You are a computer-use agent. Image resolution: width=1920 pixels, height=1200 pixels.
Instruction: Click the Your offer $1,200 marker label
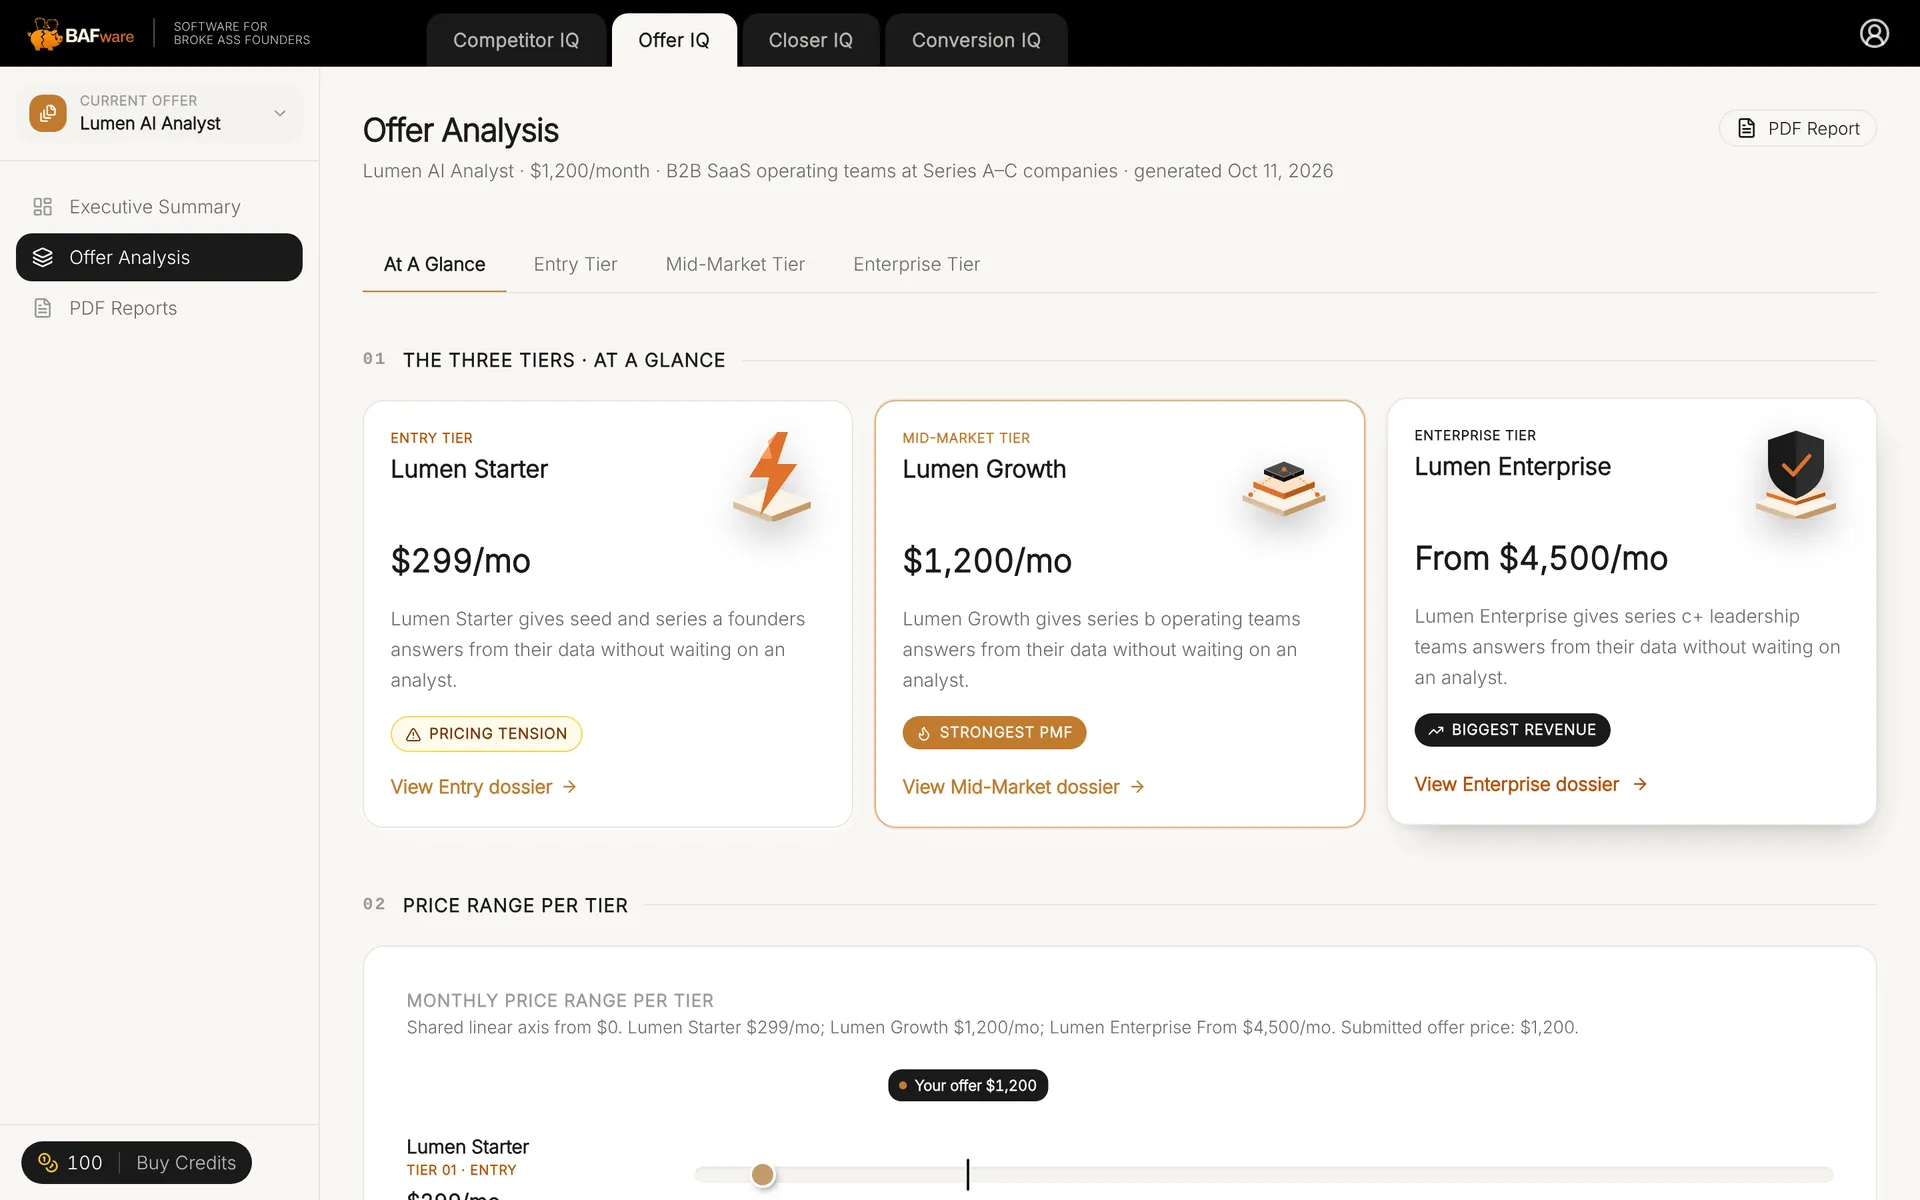pos(968,1085)
